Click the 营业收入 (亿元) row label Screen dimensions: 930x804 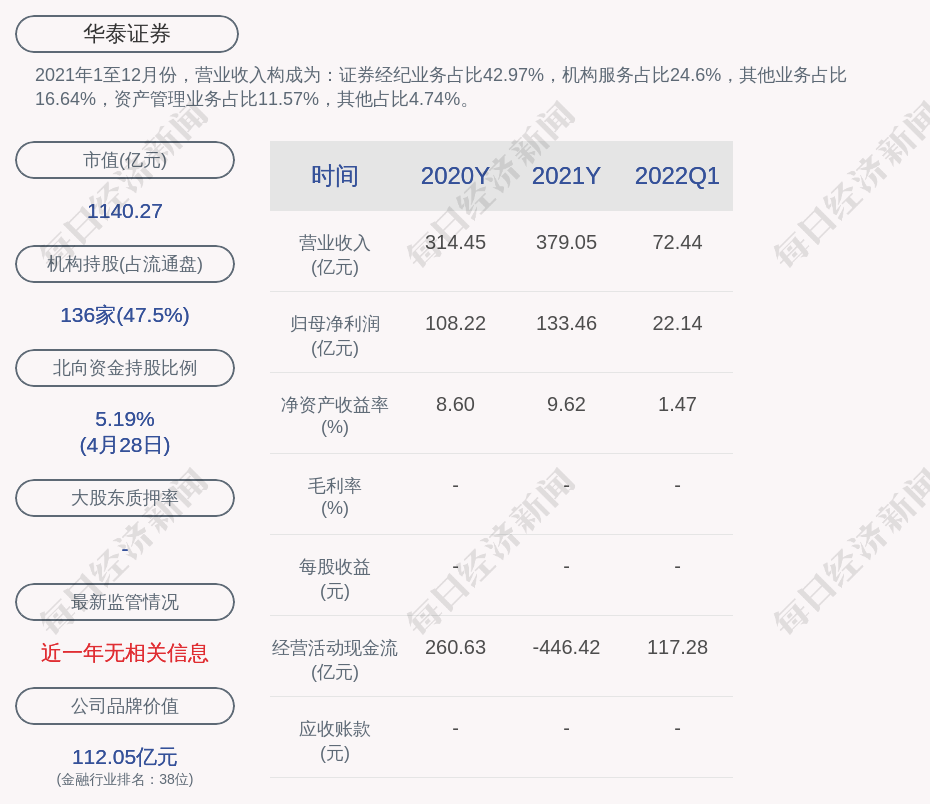click(335, 255)
